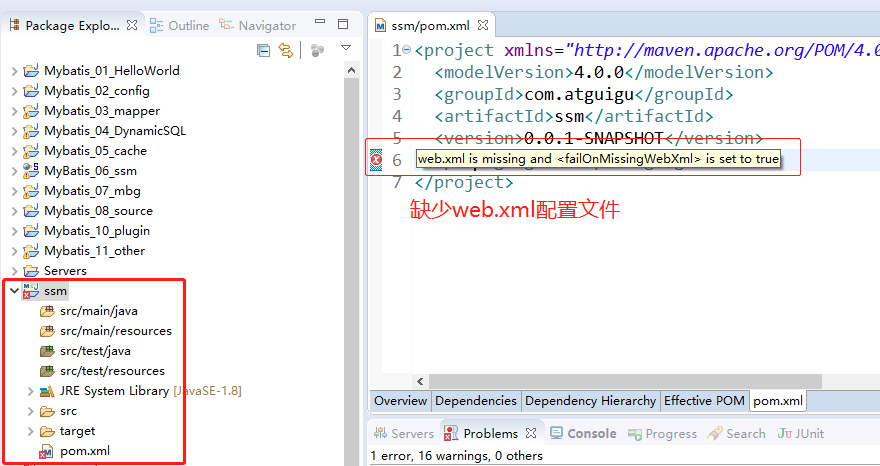Expand the Mybatis_02_config project
Viewport: 880px width, 466px height.
coord(15,92)
